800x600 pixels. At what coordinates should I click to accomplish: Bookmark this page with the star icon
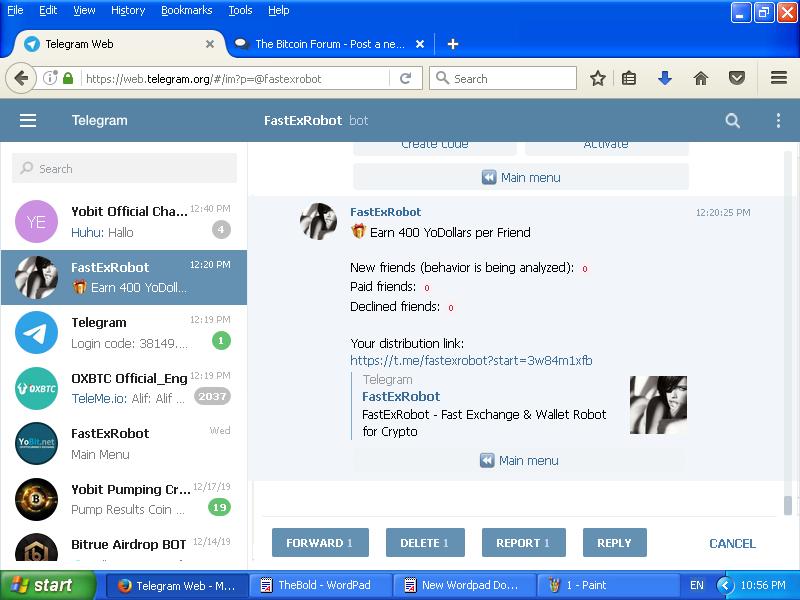click(x=597, y=79)
